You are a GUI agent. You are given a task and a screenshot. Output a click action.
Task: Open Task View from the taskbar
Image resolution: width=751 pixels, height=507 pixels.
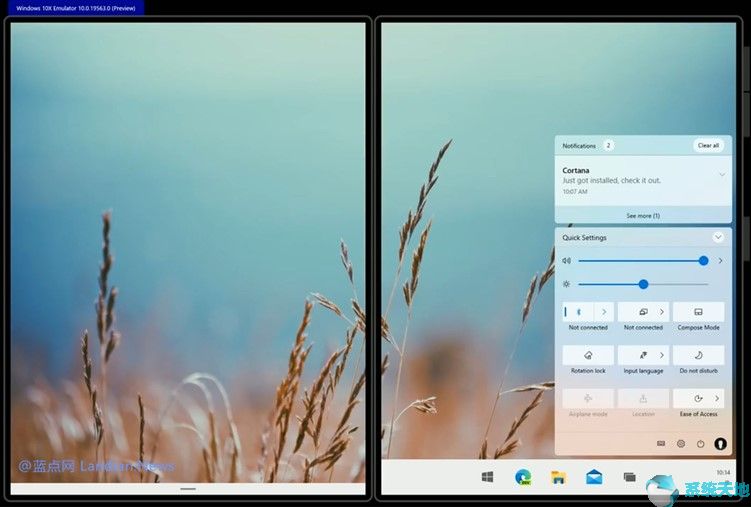629,477
